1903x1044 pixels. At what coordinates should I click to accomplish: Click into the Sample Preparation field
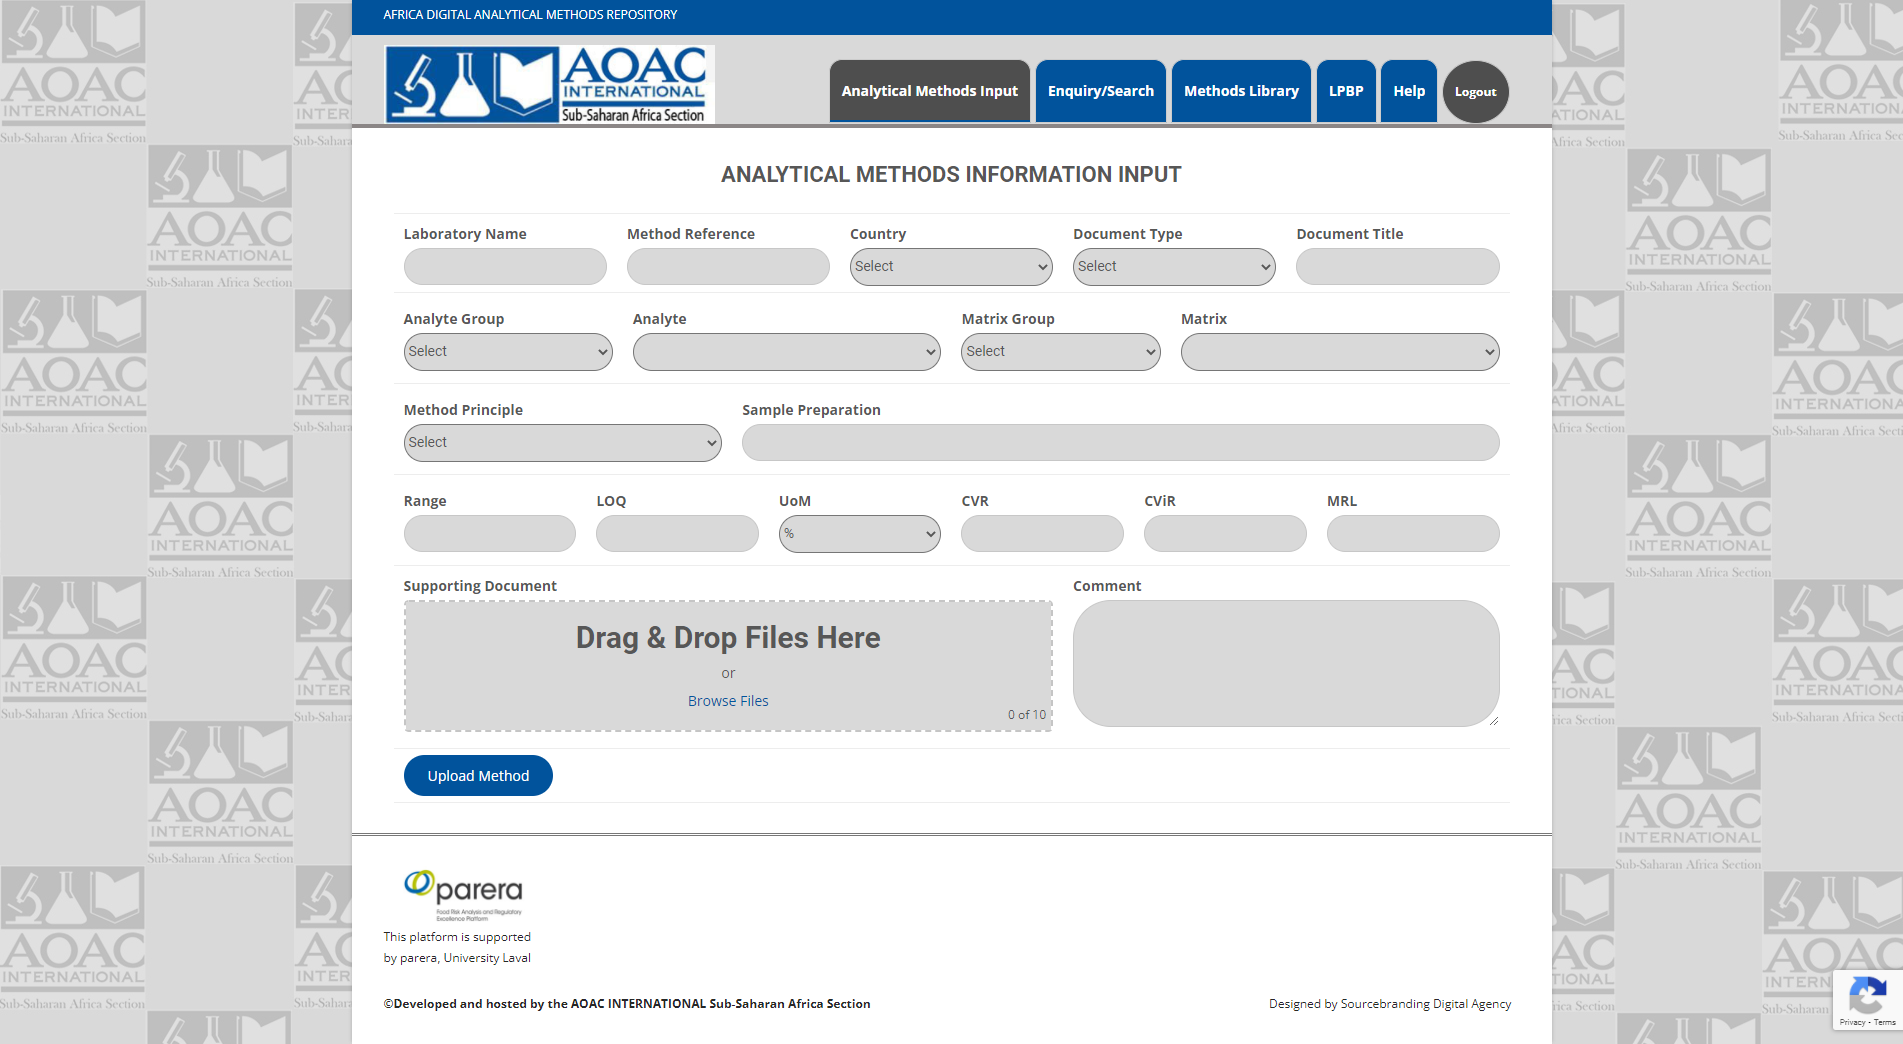click(x=1120, y=443)
